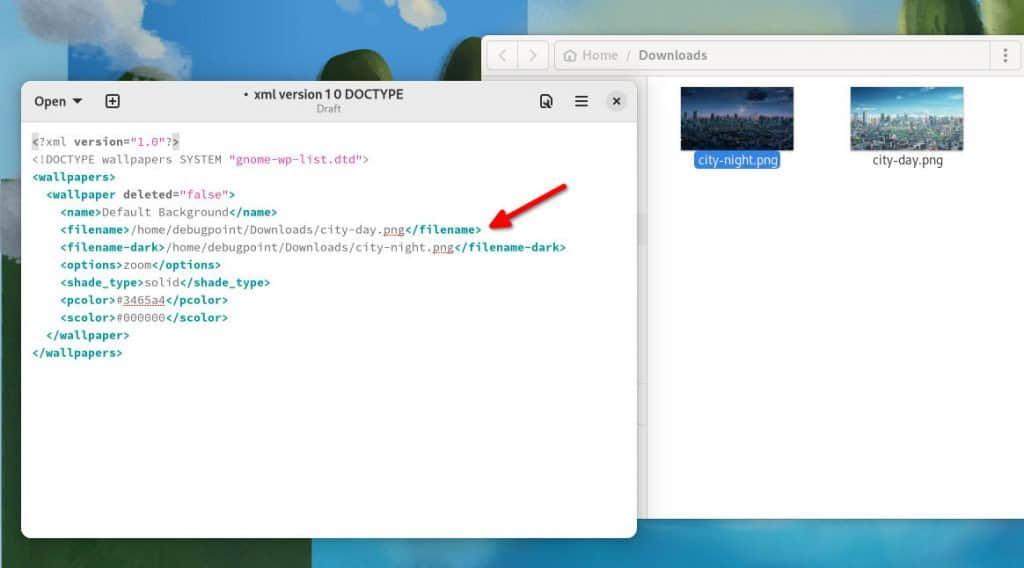
Task: Place cursor in the filename-dark city-night path
Action: tap(310, 247)
